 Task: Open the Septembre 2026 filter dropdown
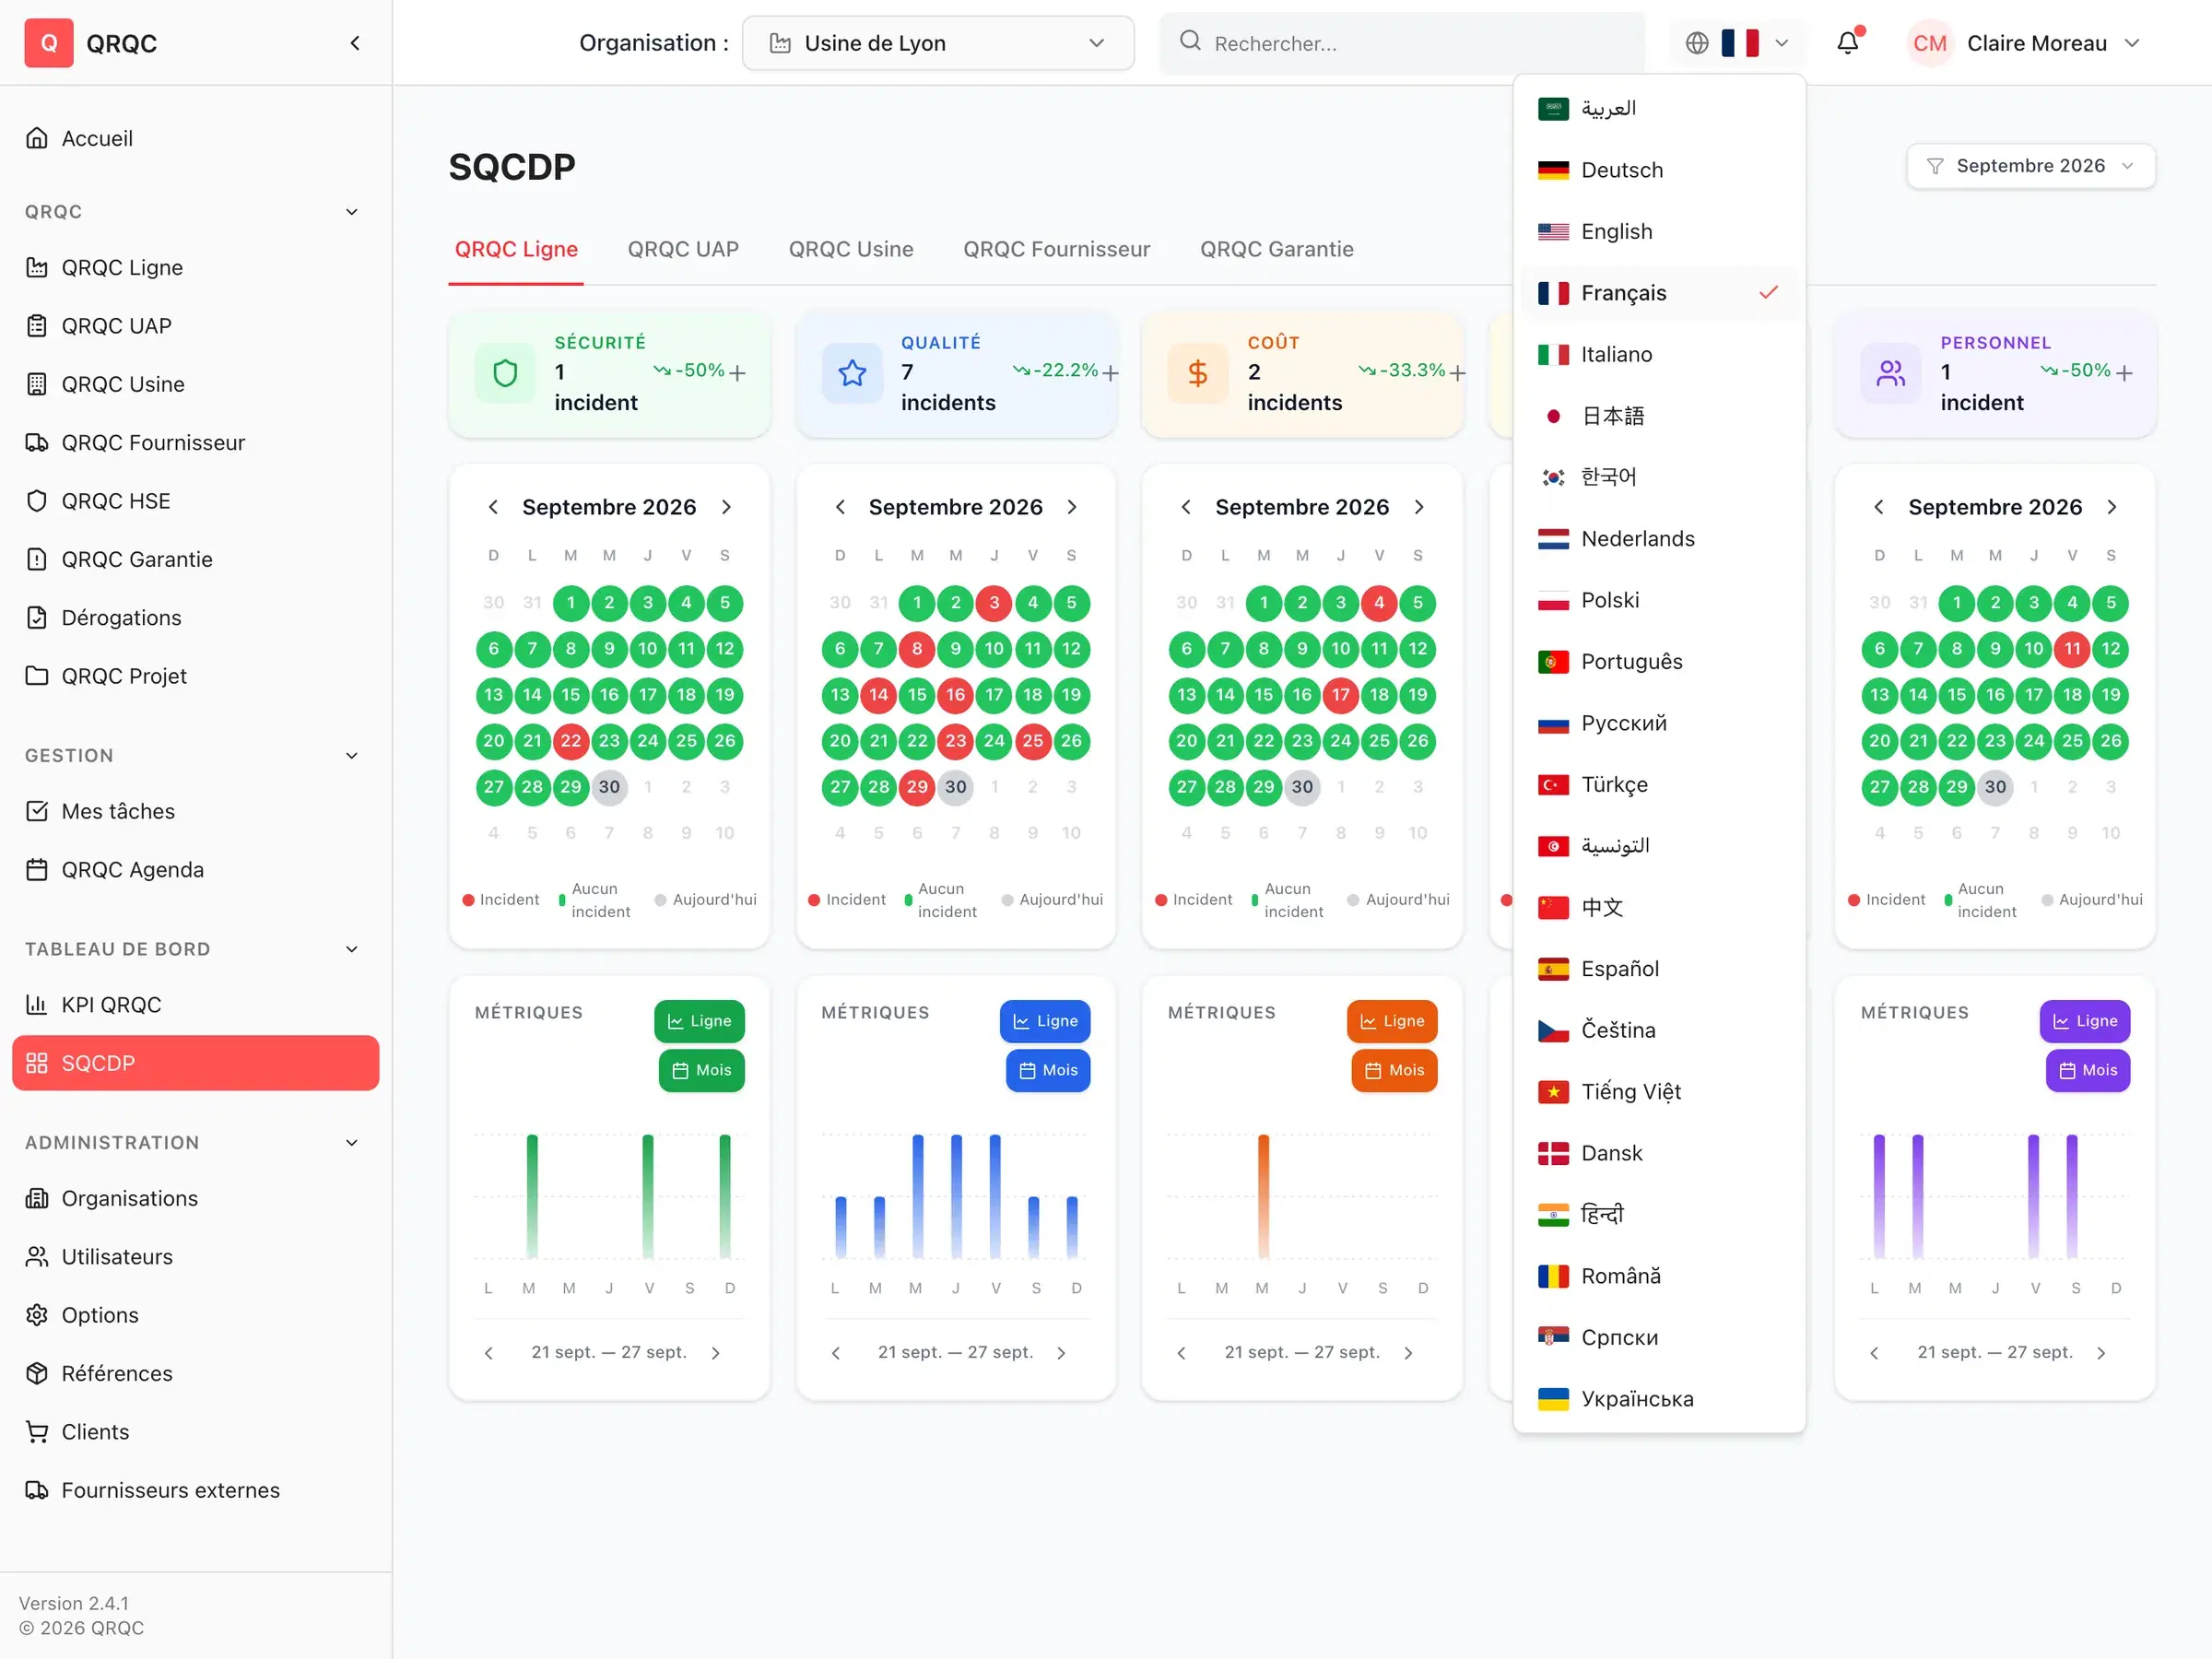[x=2030, y=166]
